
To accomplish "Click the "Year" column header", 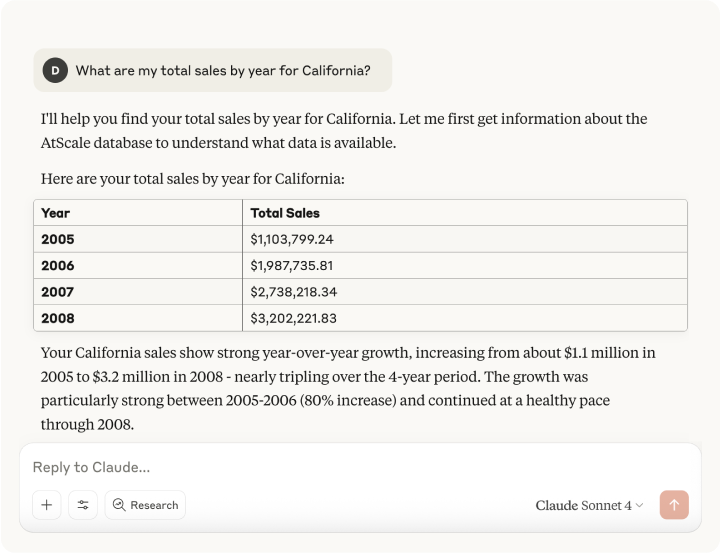I will pos(56,213).
